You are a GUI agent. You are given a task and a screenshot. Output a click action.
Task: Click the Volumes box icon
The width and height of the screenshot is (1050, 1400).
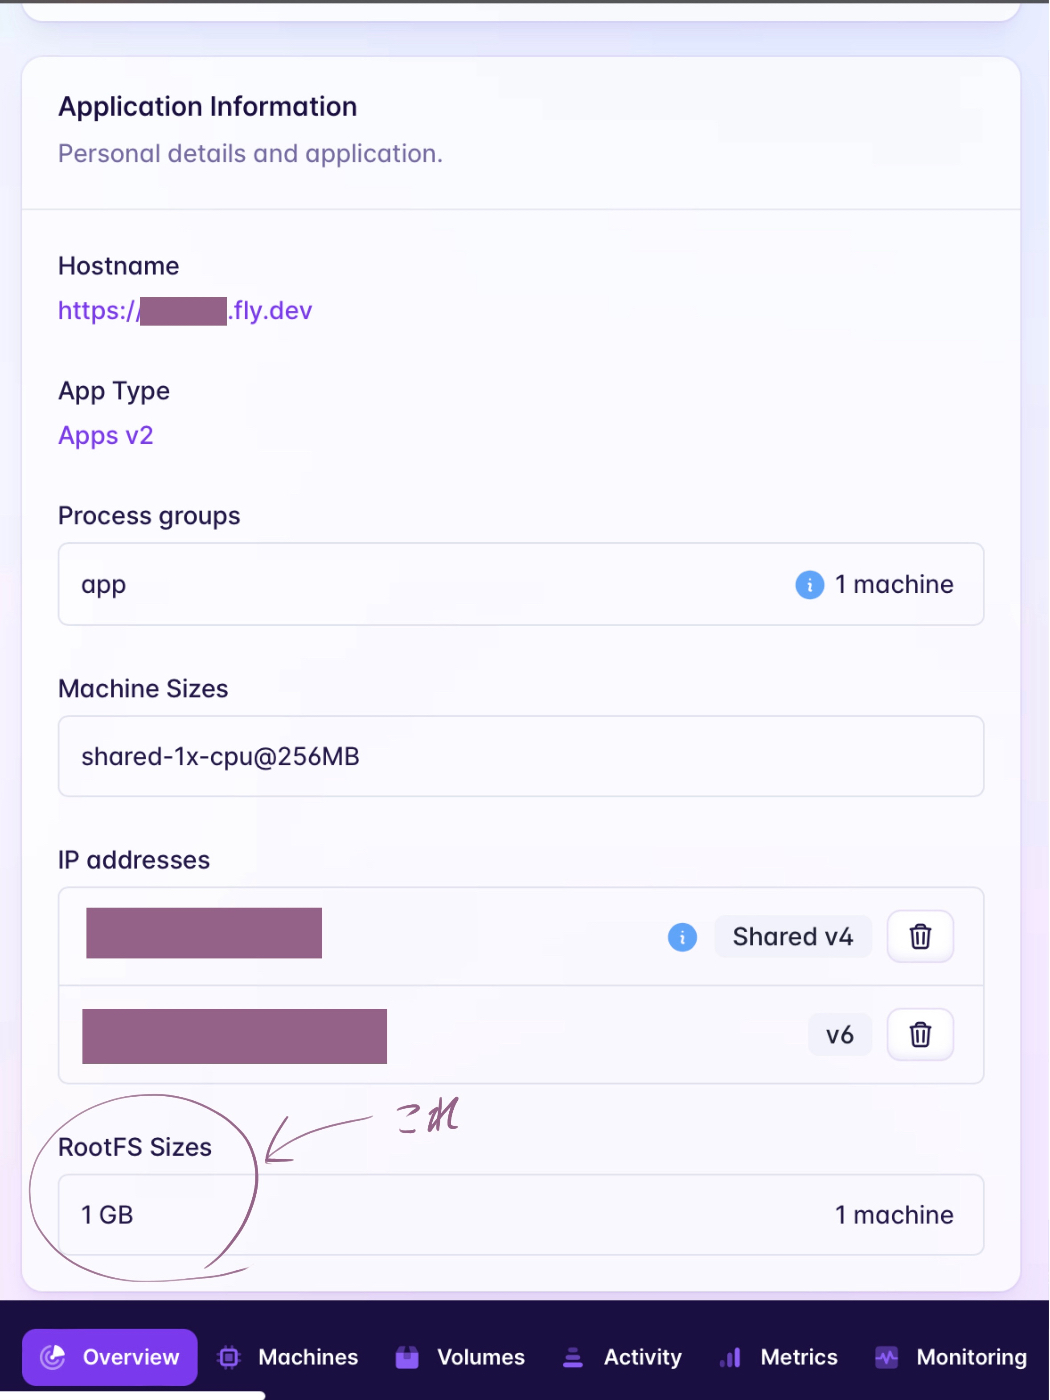pyautogui.click(x=407, y=1357)
